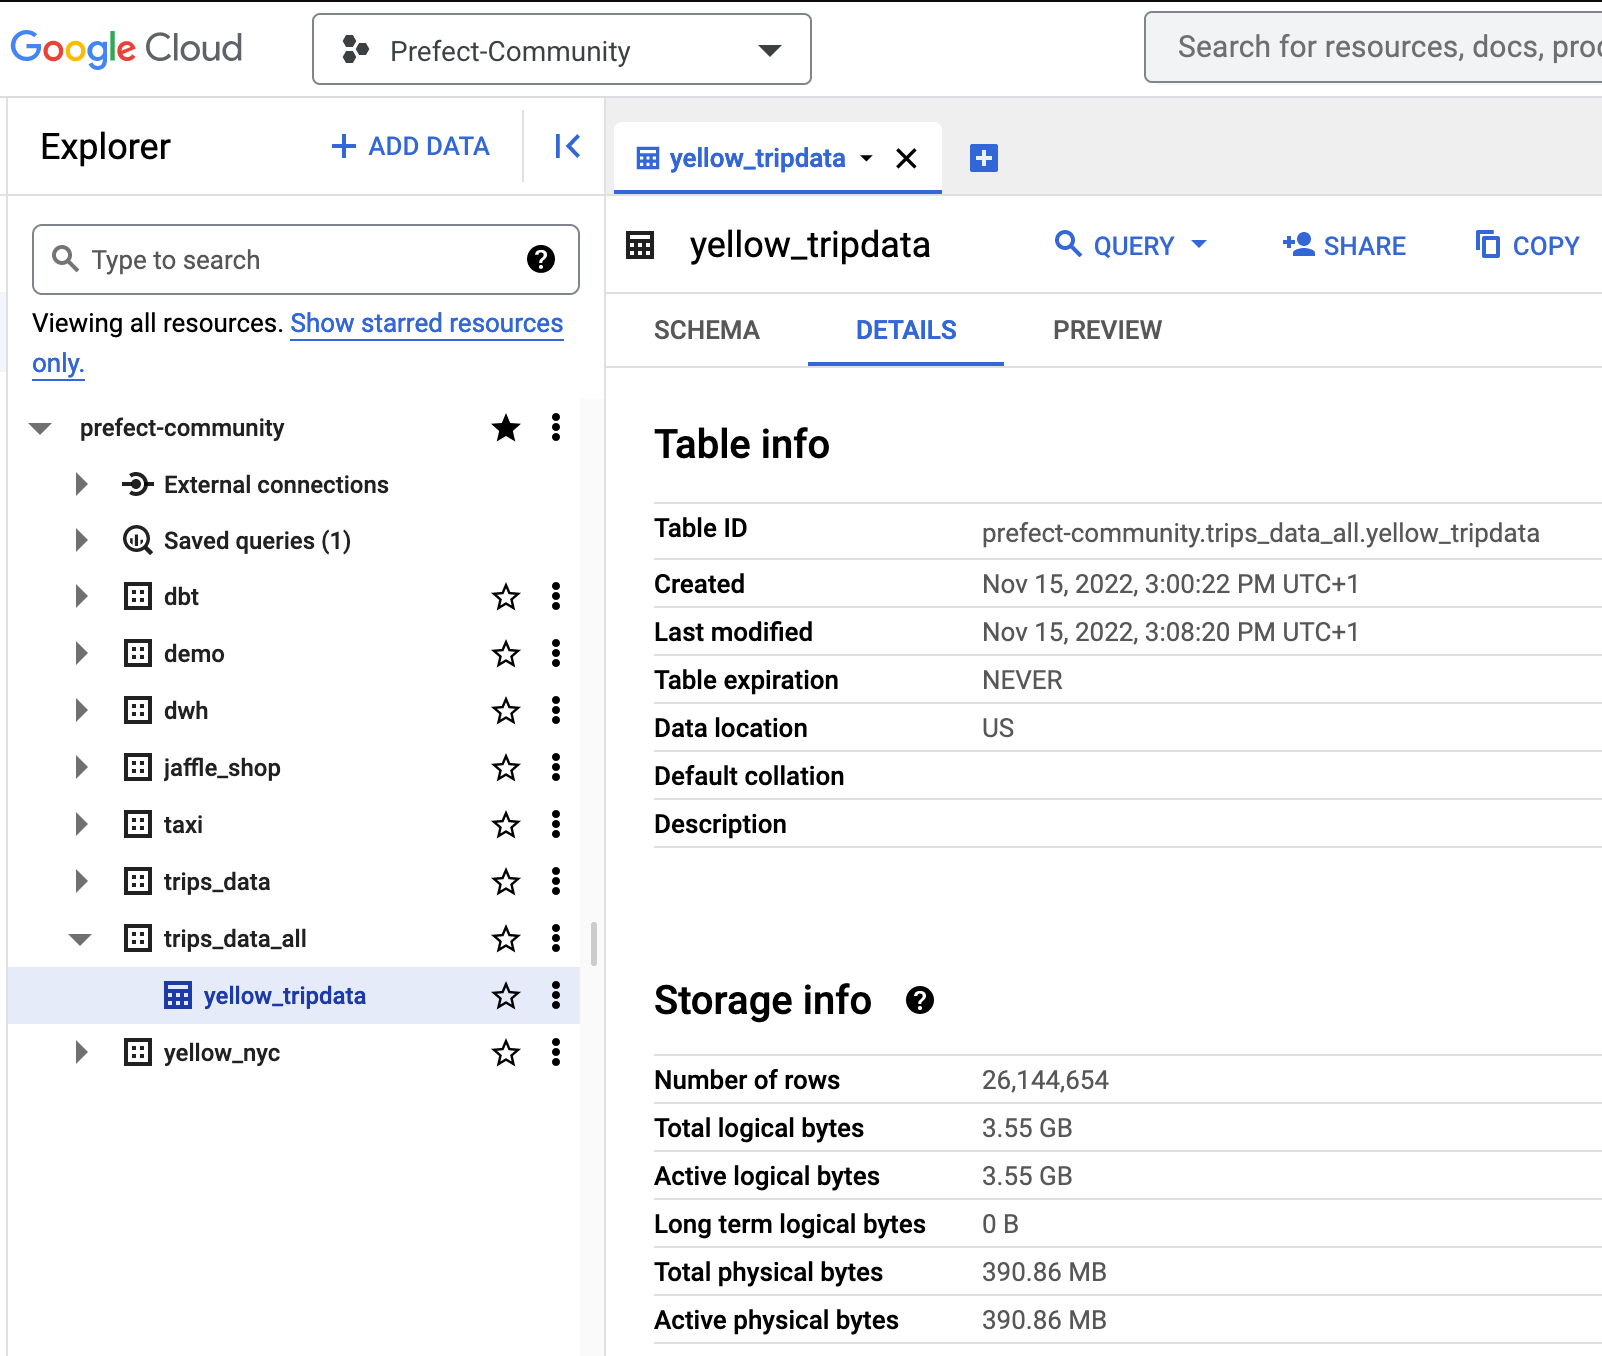Collapse the prefect-community project
The height and width of the screenshot is (1356, 1602).
pos(40,428)
